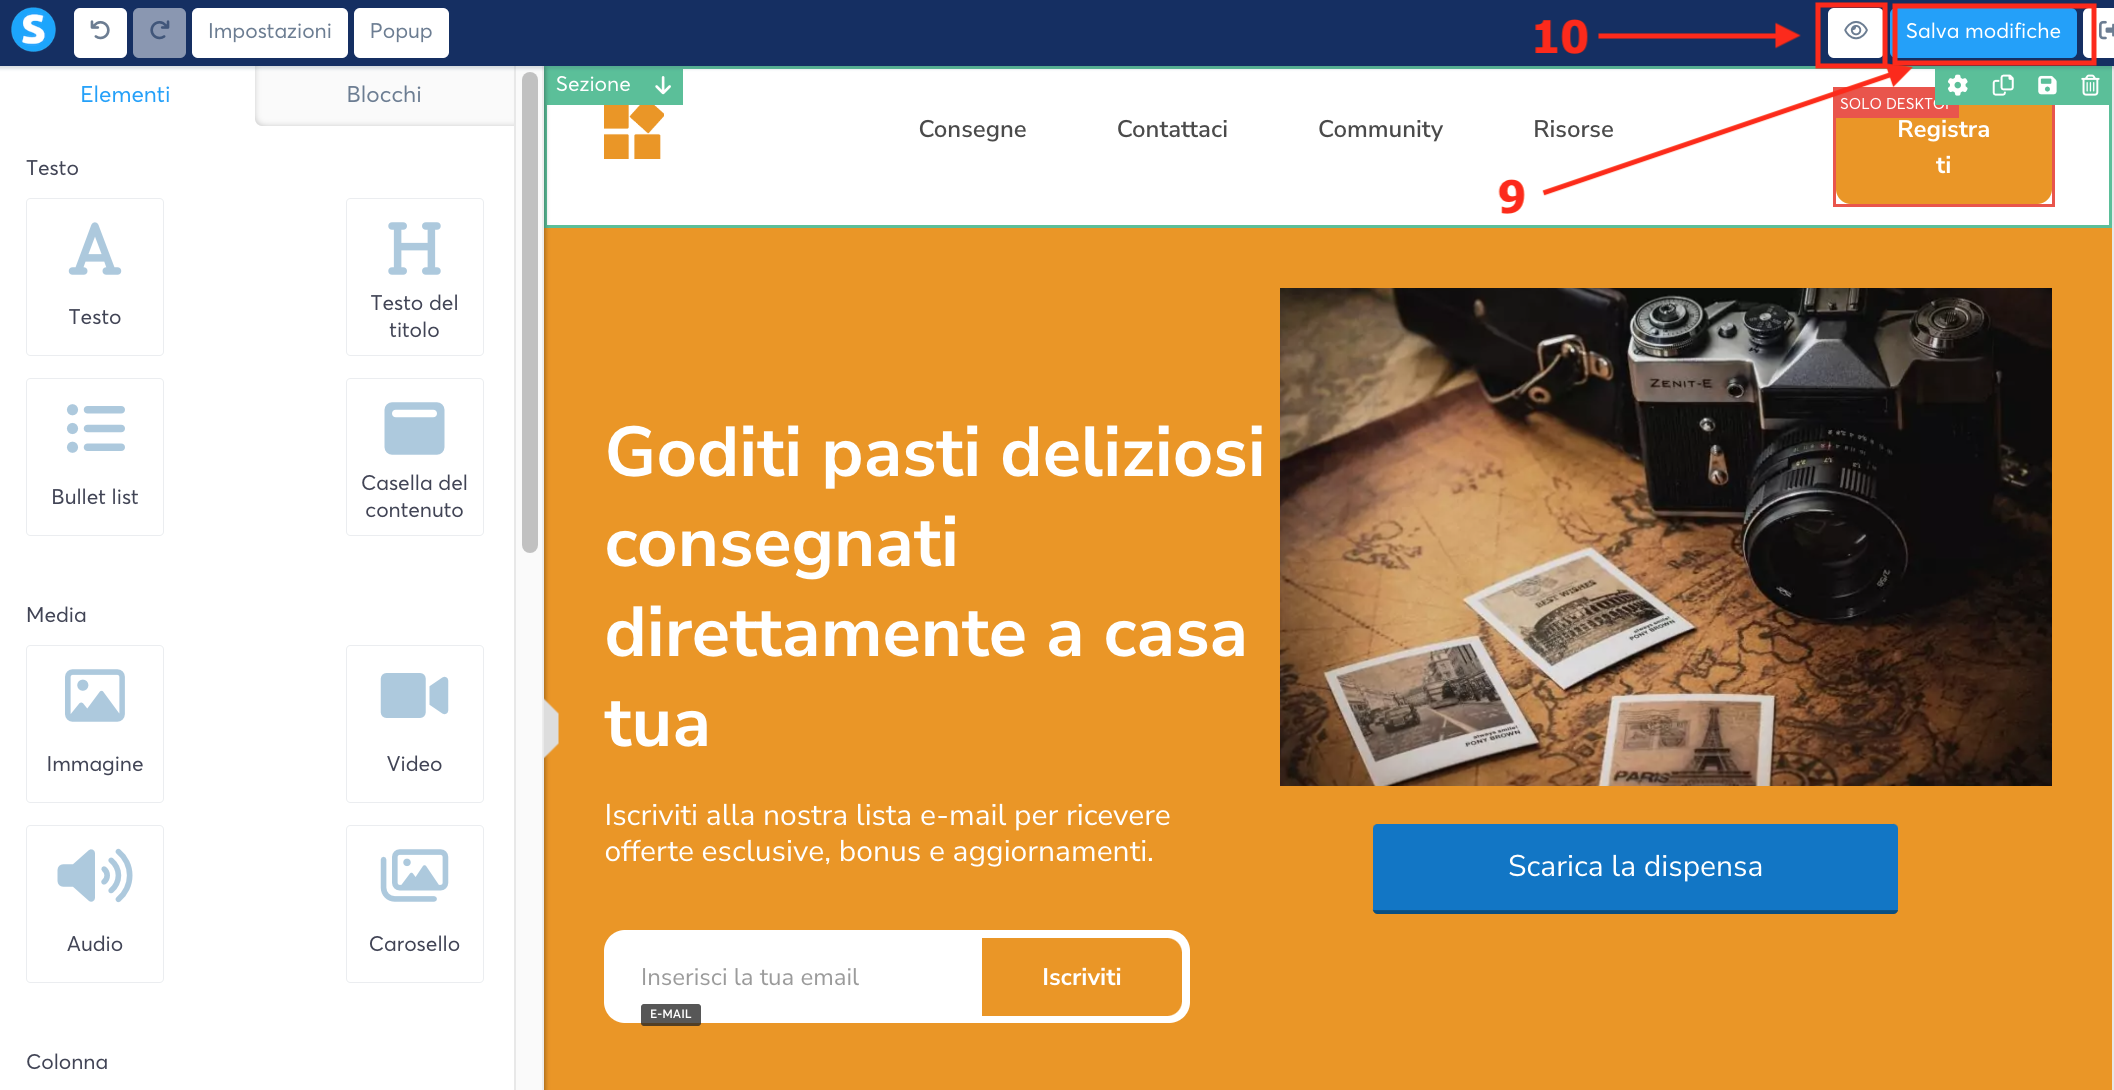Image resolution: width=2114 pixels, height=1090 pixels.
Task: Toggle page preview eye icon
Action: pos(1855,32)
